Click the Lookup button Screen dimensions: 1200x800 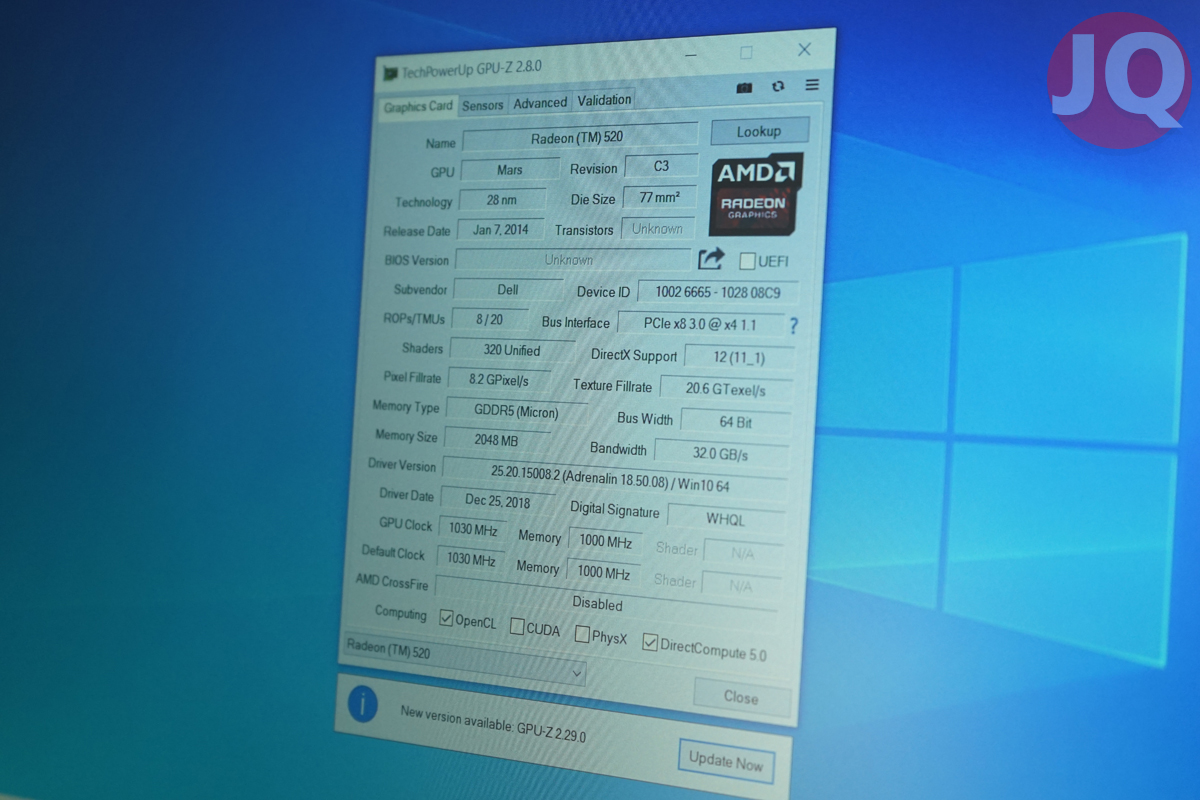(x=759, y=131)
